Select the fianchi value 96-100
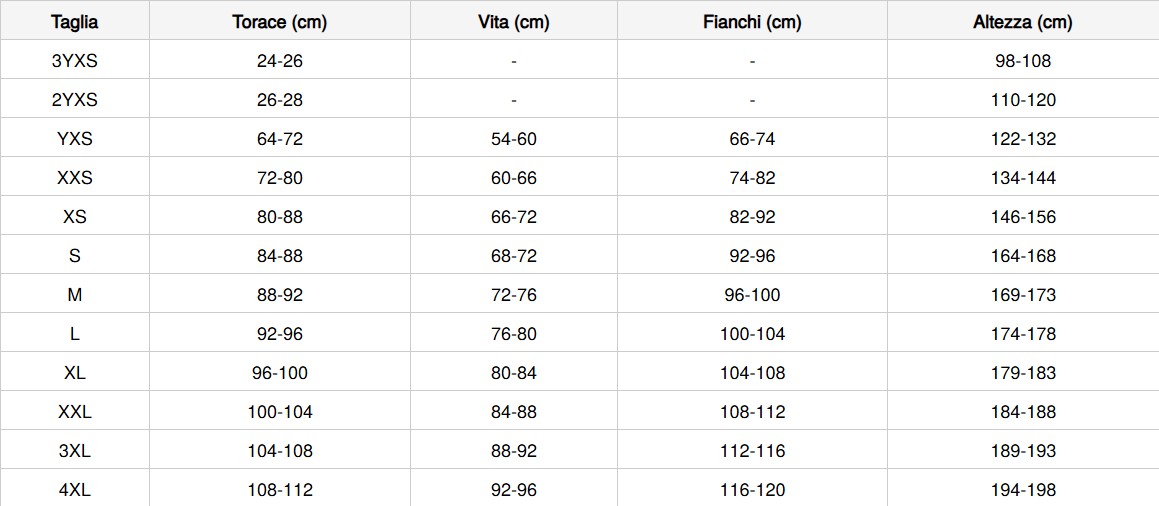1159x506 pixels. coord(752,295)
